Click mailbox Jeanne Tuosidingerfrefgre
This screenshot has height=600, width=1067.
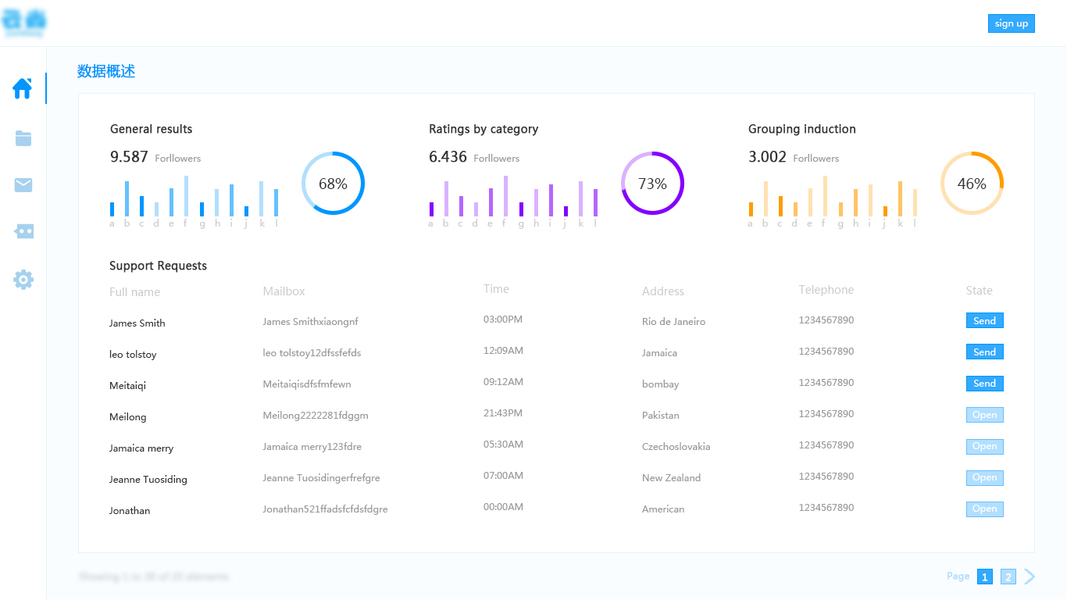[321, 478]
